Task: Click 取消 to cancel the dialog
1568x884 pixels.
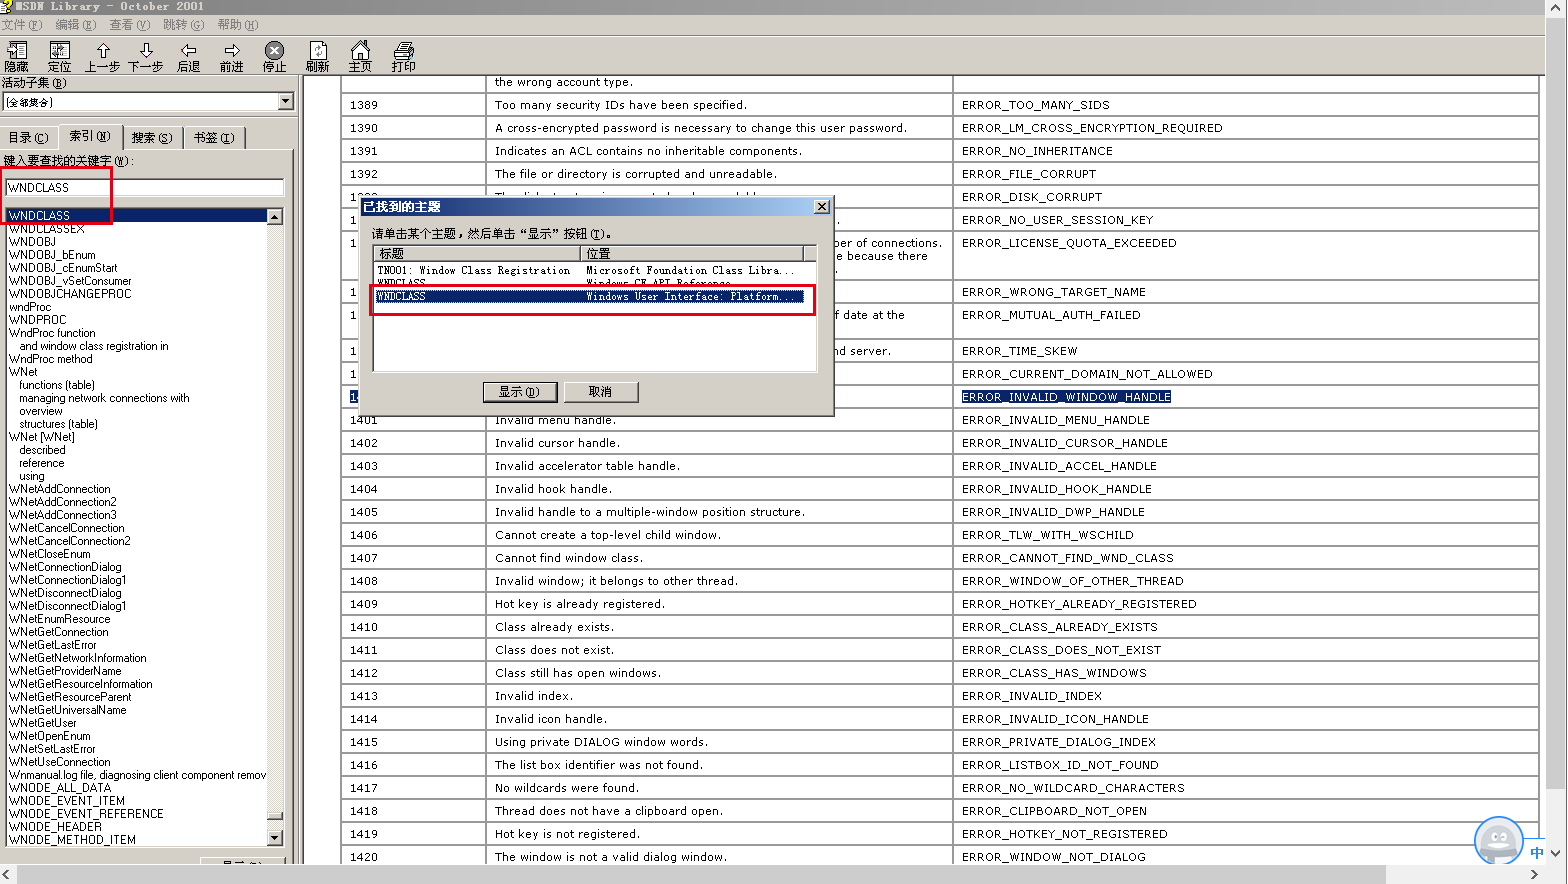Action: [600, 392]
